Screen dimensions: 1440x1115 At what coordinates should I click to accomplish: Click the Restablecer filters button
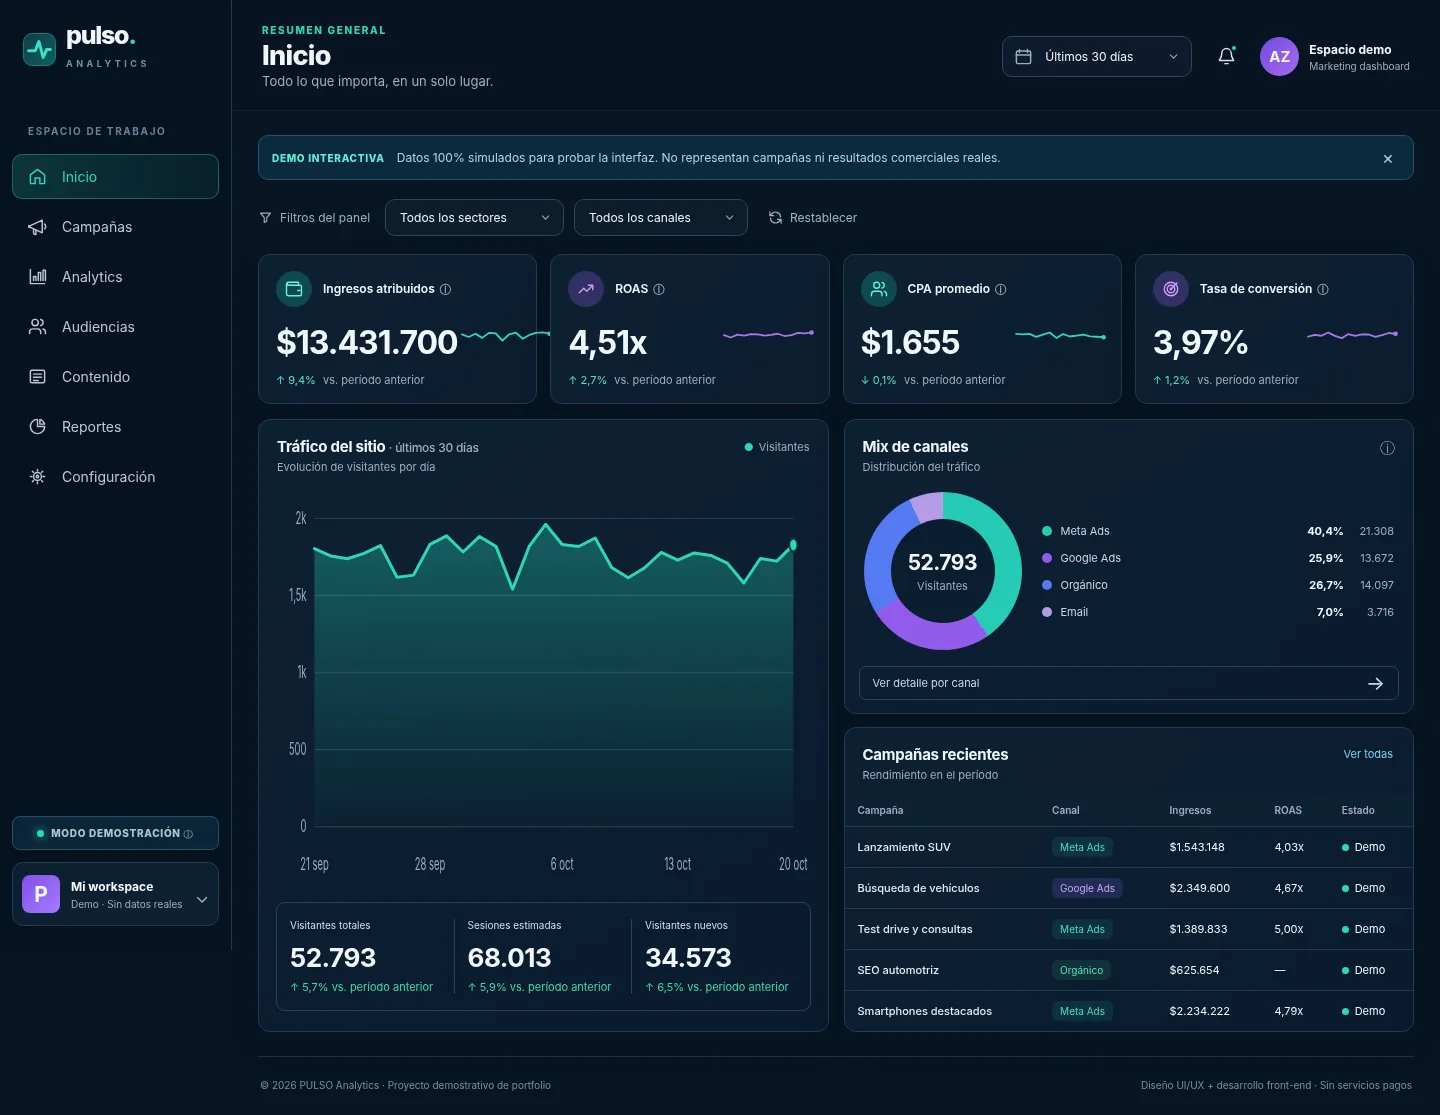coord(812,218)
